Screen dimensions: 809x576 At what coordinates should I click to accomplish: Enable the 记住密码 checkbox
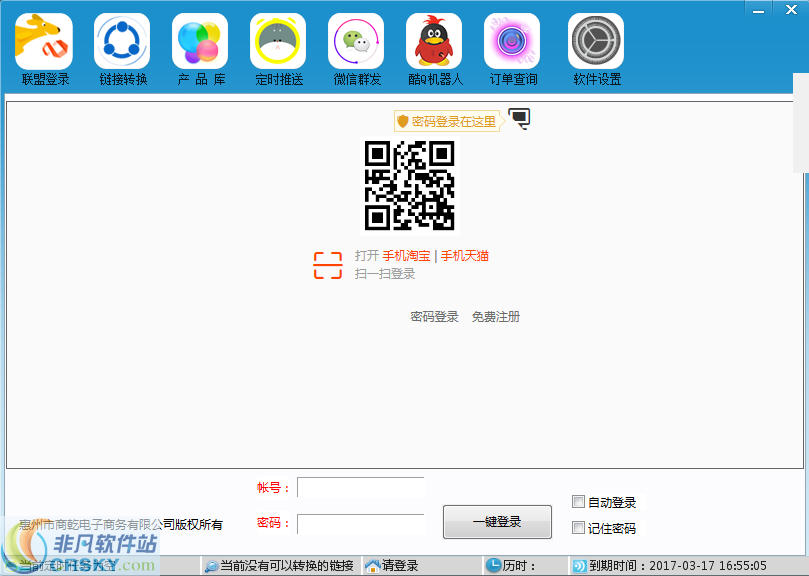click(x=578, y=527)
